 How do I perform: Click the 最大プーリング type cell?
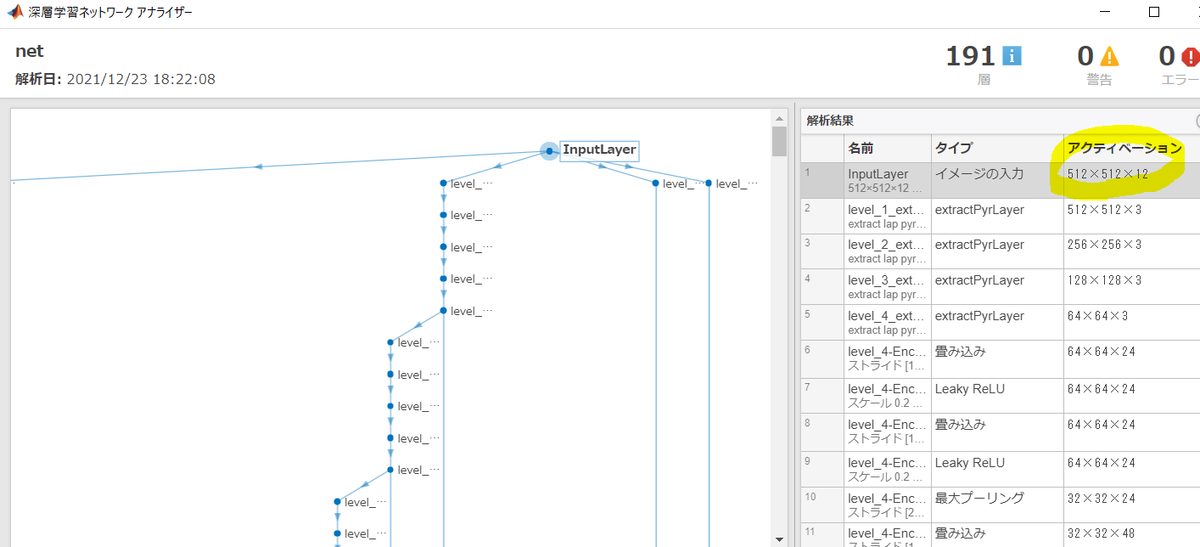point(997,504)
